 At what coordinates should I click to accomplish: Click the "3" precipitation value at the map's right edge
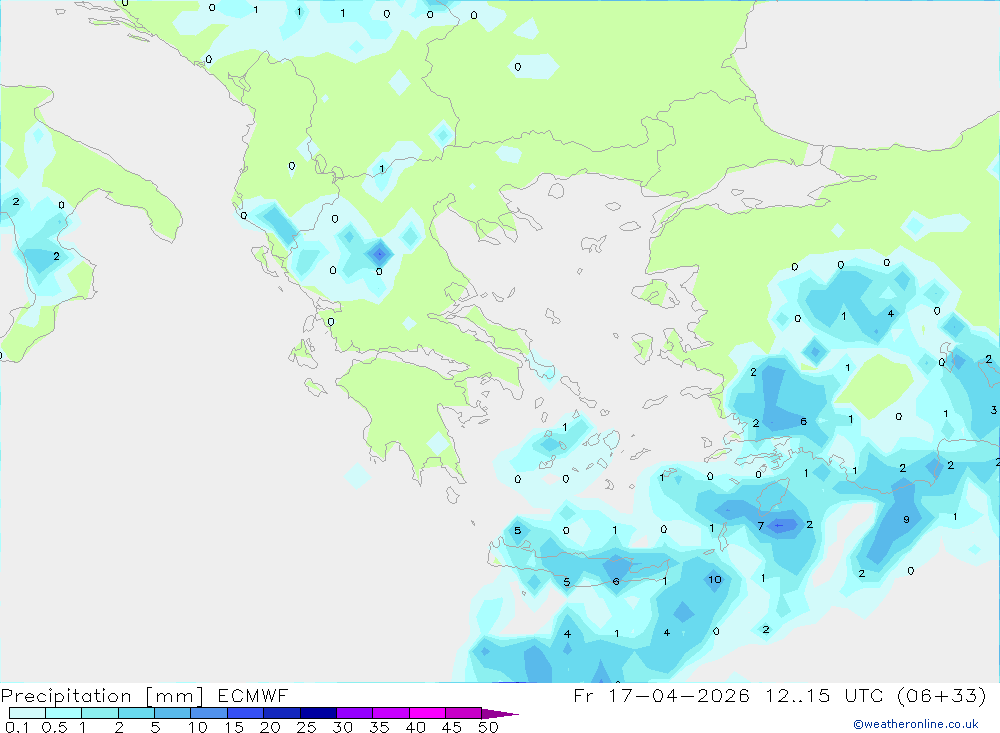click(994, 410)
